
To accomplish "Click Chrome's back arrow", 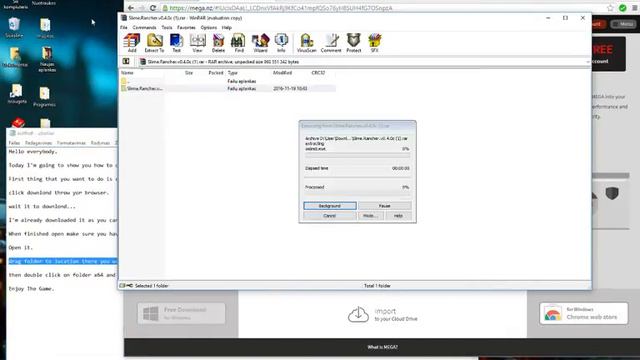I will point(131,8).
